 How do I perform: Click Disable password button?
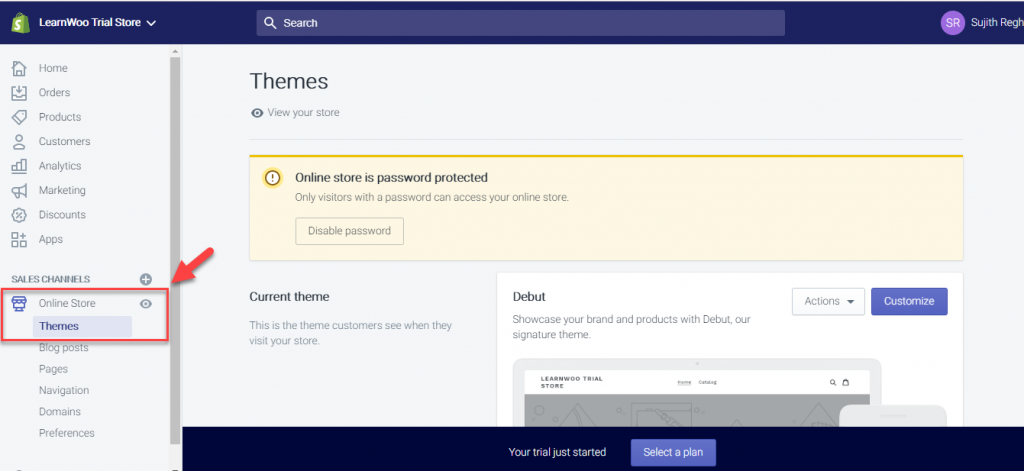point(349,231)
